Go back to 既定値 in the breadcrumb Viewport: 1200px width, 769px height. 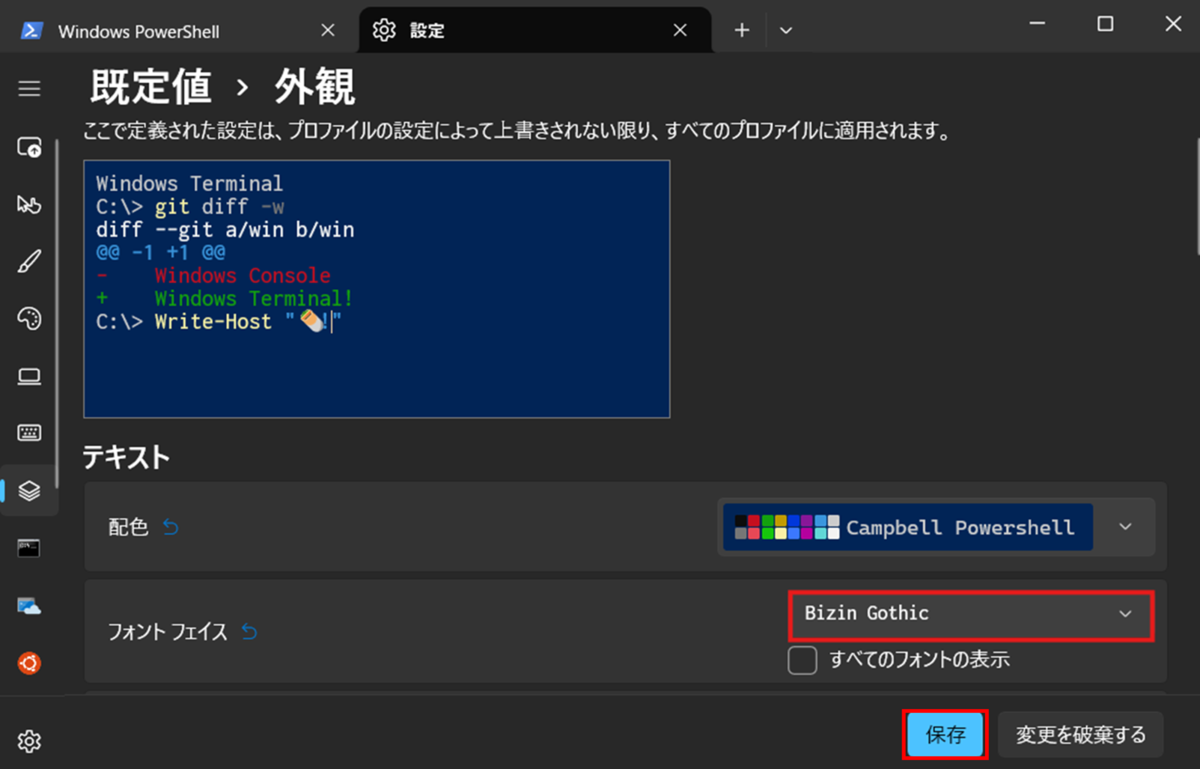[150, 88]
